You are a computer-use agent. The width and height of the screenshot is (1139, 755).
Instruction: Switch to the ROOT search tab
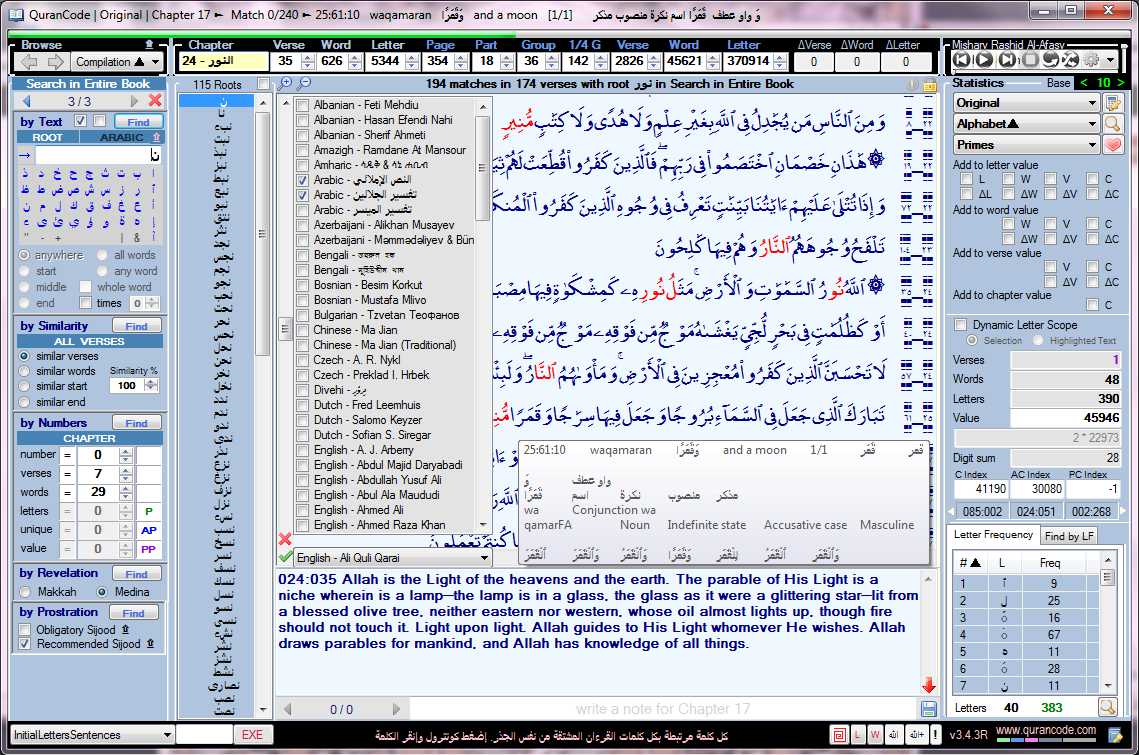tap(47, 137)
